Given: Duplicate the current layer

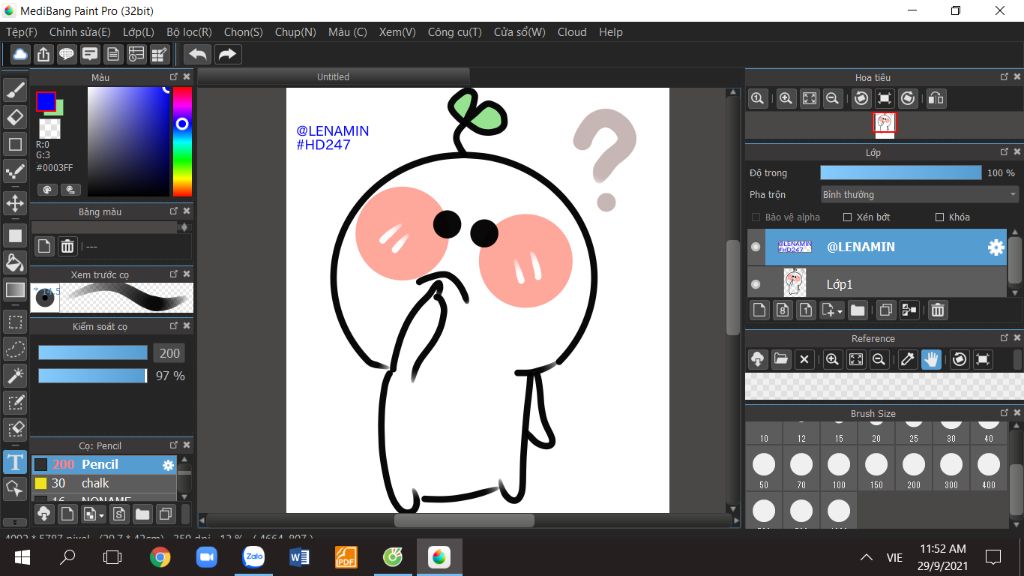Looking at the screenshot, I should pyautogui.click(x=886, y=310).
